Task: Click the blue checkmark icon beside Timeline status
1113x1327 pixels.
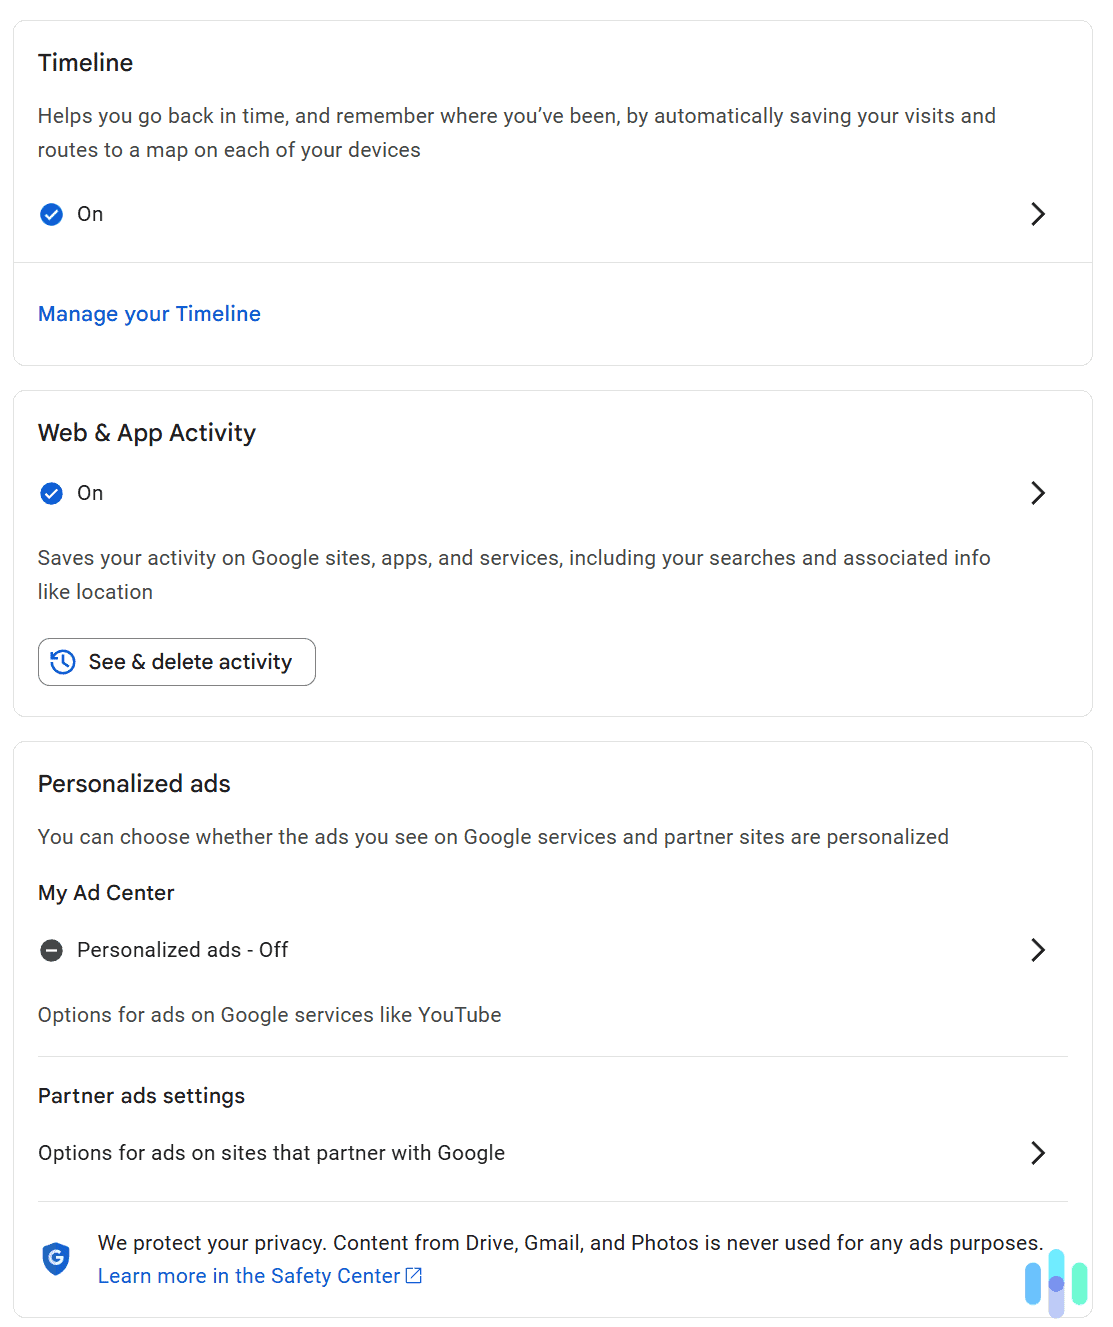Action: tap(51, 214)
